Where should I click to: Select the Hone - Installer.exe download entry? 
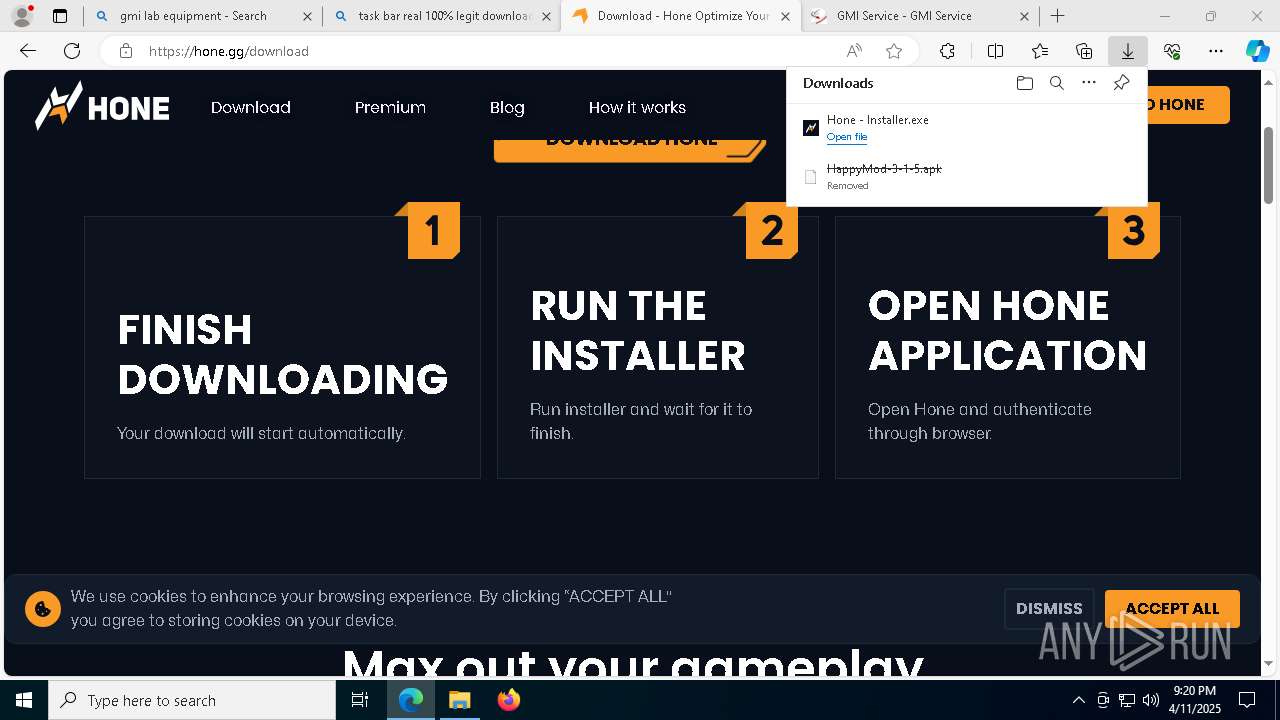coord(967,128)
